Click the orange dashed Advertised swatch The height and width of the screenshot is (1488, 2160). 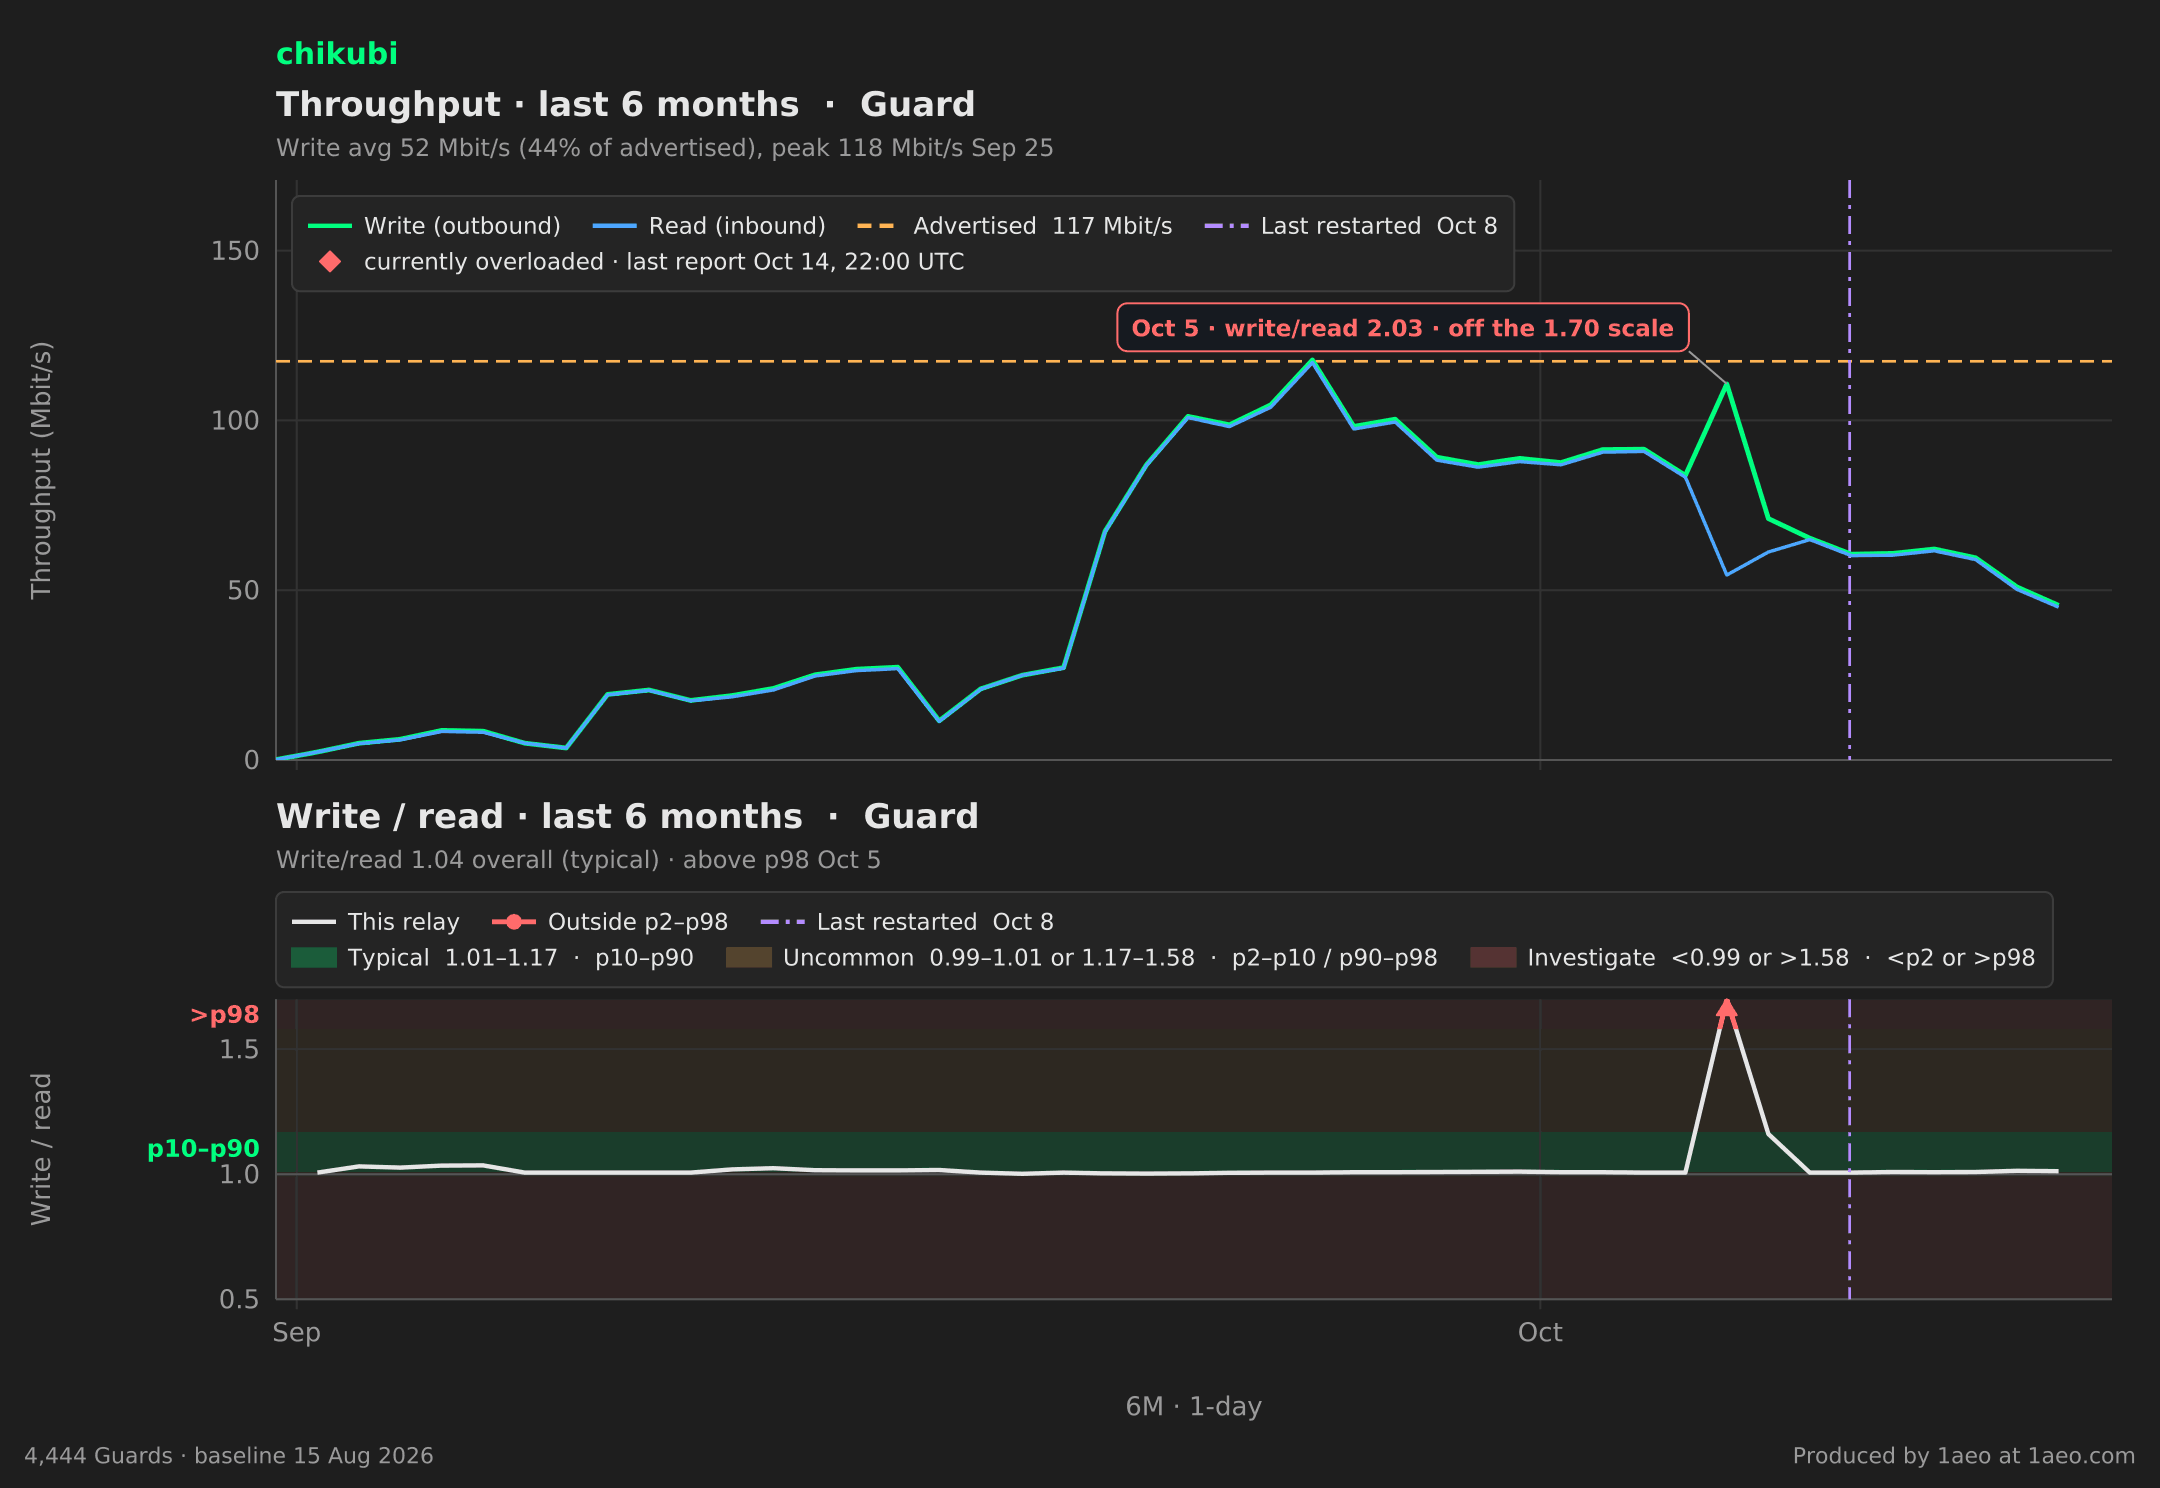coord(877,226)
